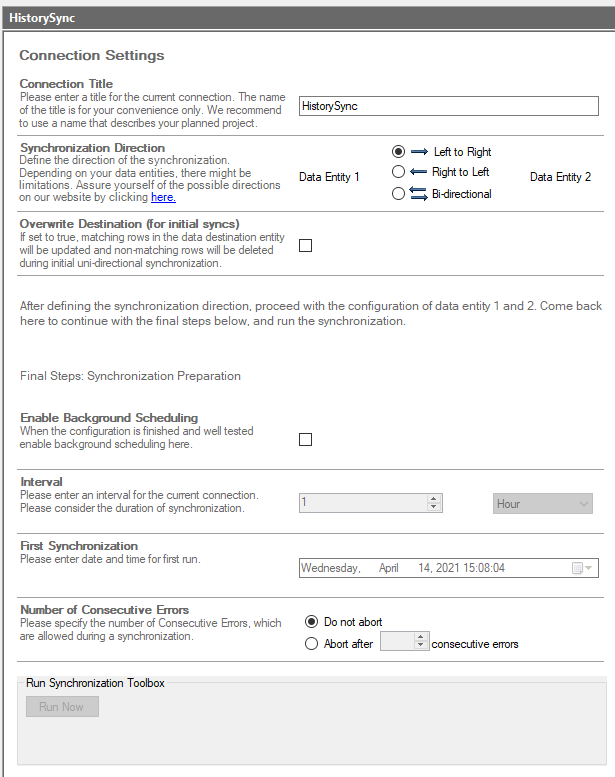Choose the Abort after consecutive errors option
The width and height of the screenshot is (615, 777).
(x=311, y=644)
